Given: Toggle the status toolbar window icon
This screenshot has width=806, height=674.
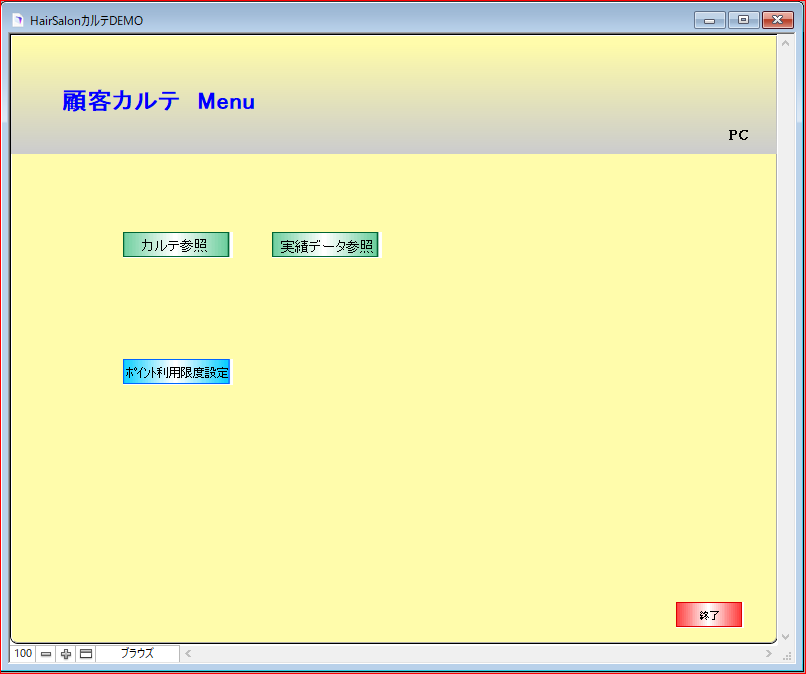Looking at the screenshot, I should tap(86, 654).
